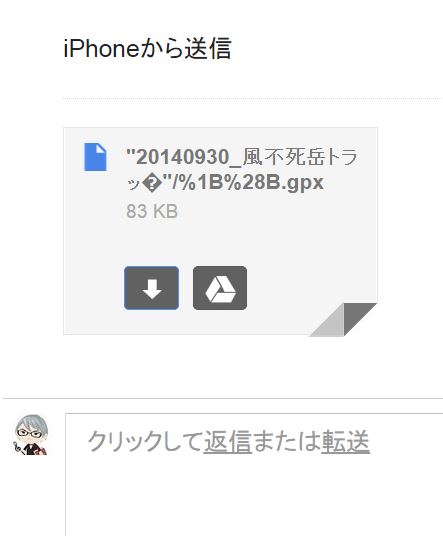Click the または text in reply box
443x536 pixels.
(286, 441)
